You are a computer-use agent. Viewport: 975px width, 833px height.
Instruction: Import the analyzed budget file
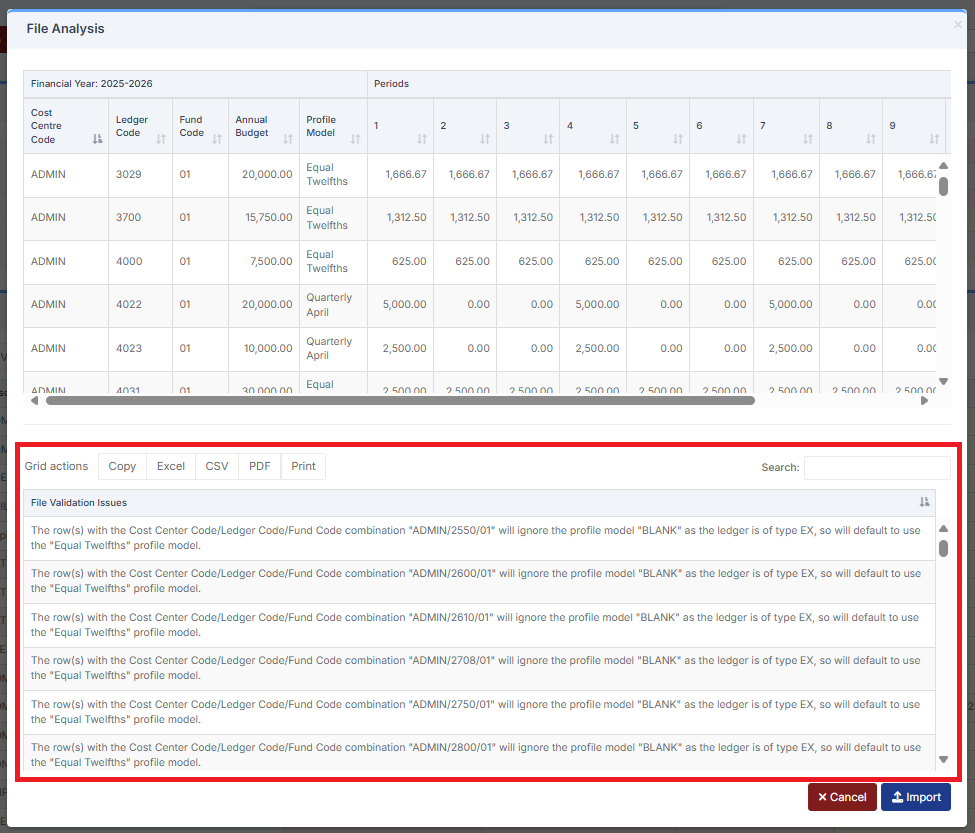915,796
